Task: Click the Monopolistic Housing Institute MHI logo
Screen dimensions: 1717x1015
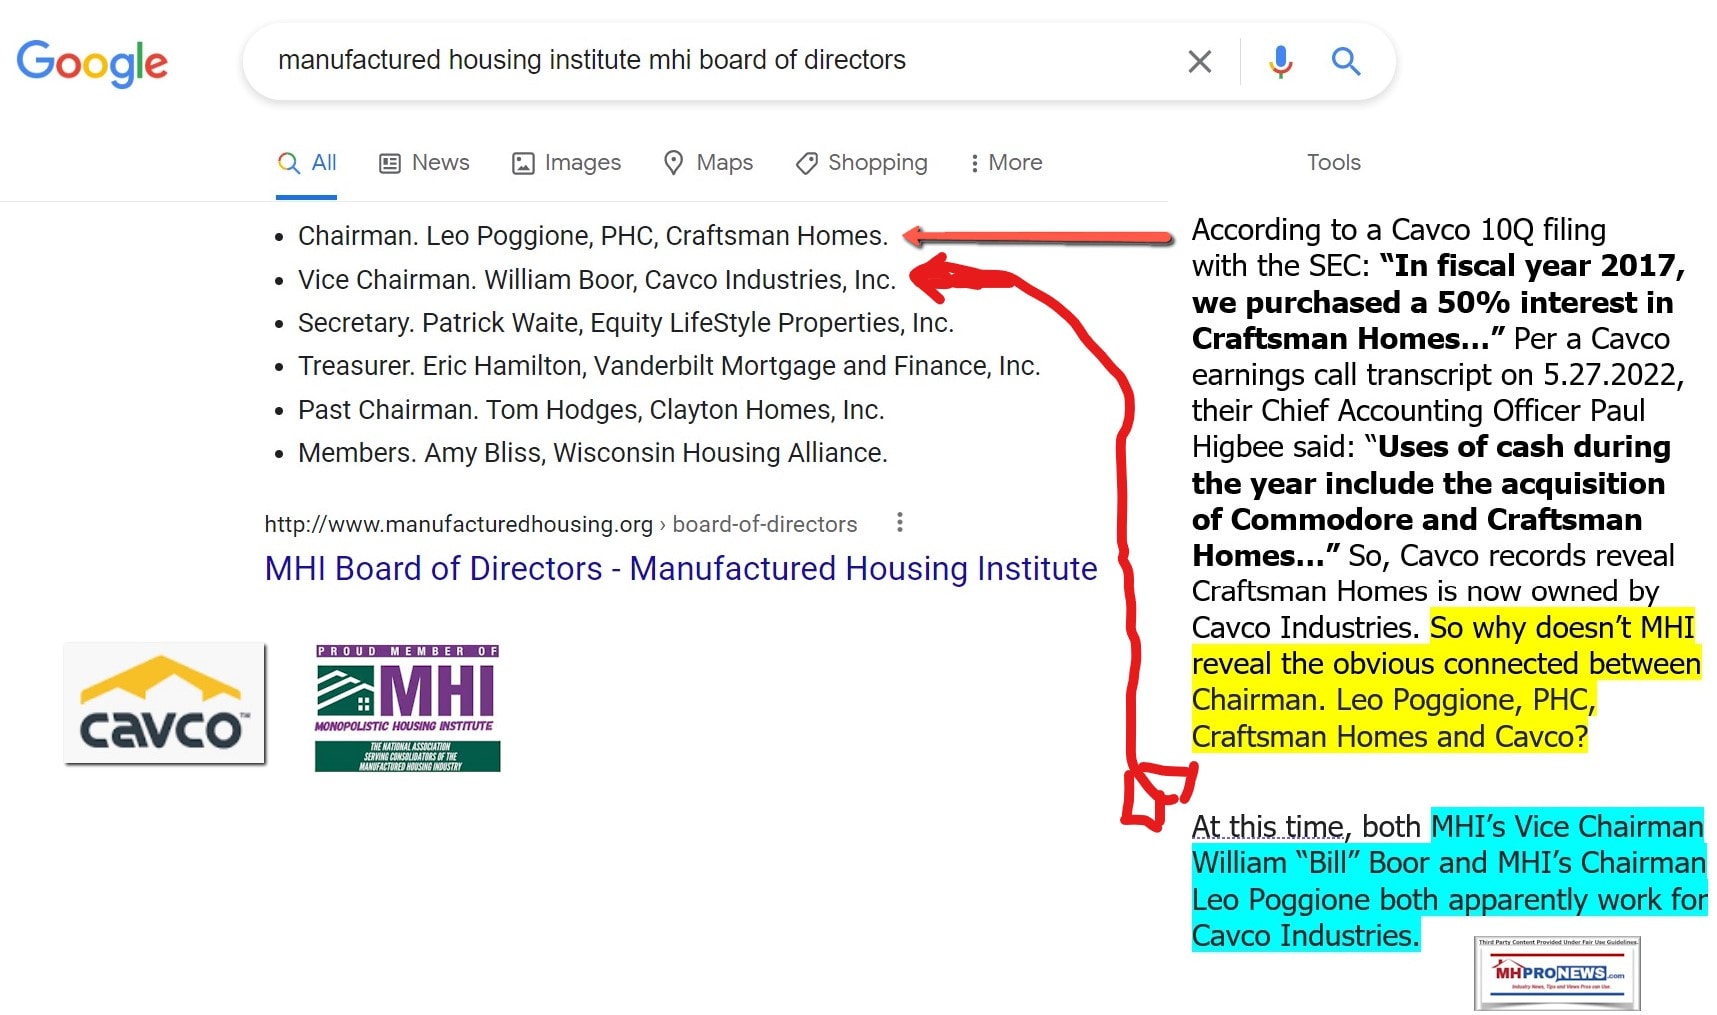Action: click(x=407, y=708)
